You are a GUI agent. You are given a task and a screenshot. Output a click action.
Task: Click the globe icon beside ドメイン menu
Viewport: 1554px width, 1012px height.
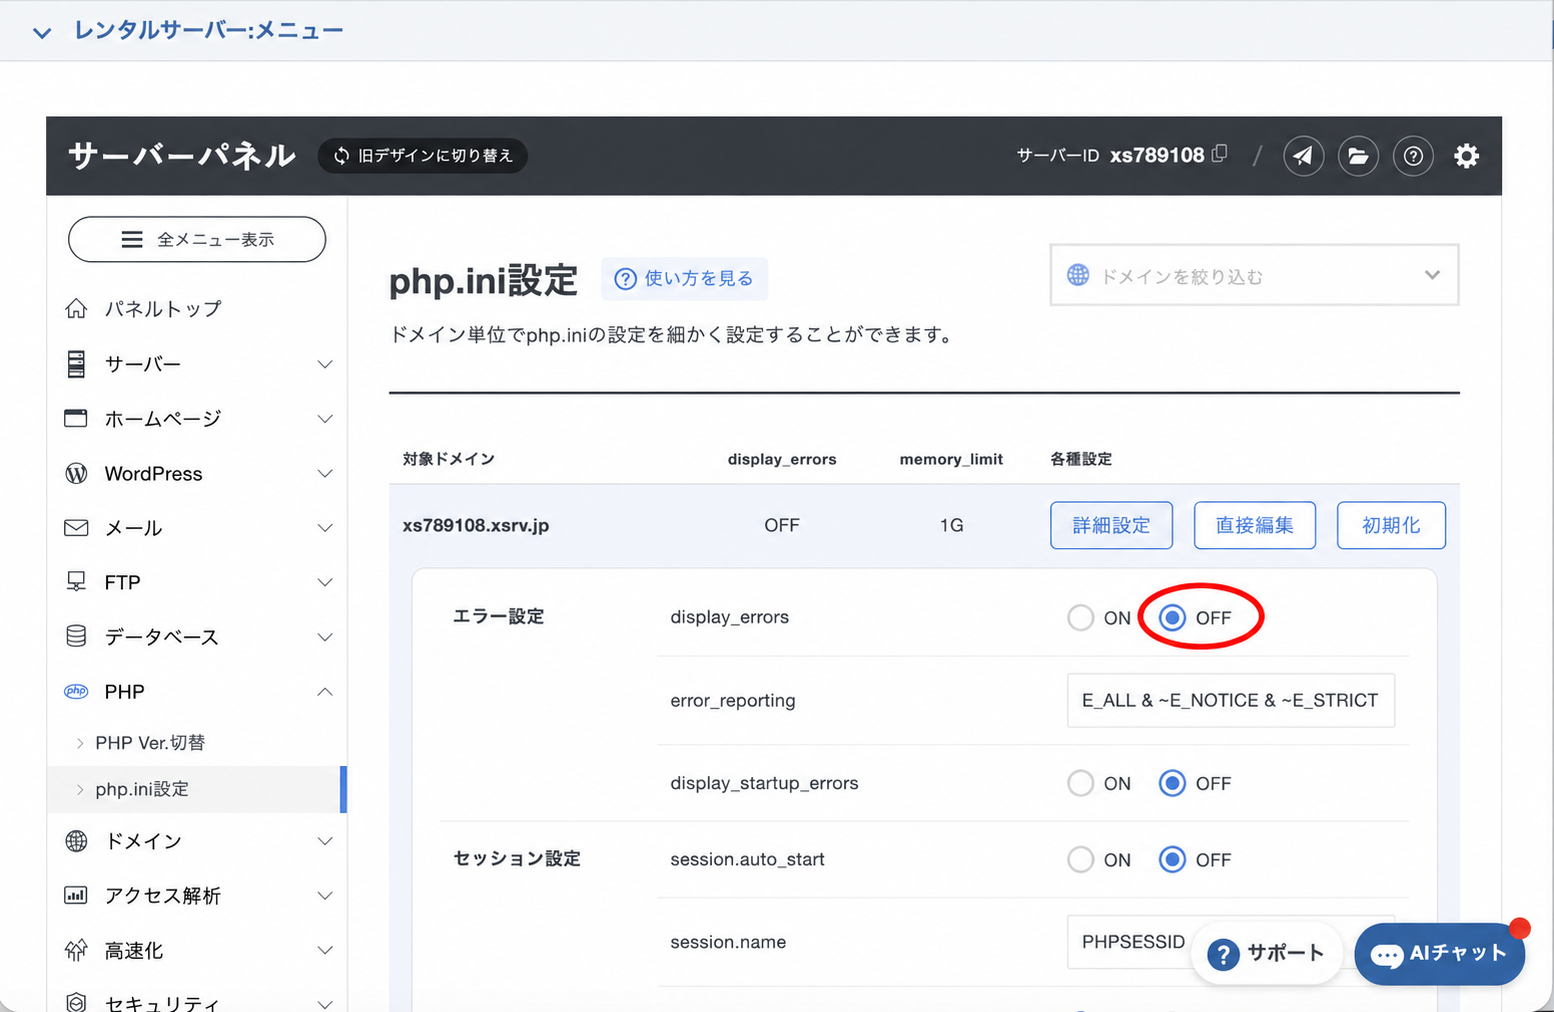pyautogui.click(x=76, y=841)
